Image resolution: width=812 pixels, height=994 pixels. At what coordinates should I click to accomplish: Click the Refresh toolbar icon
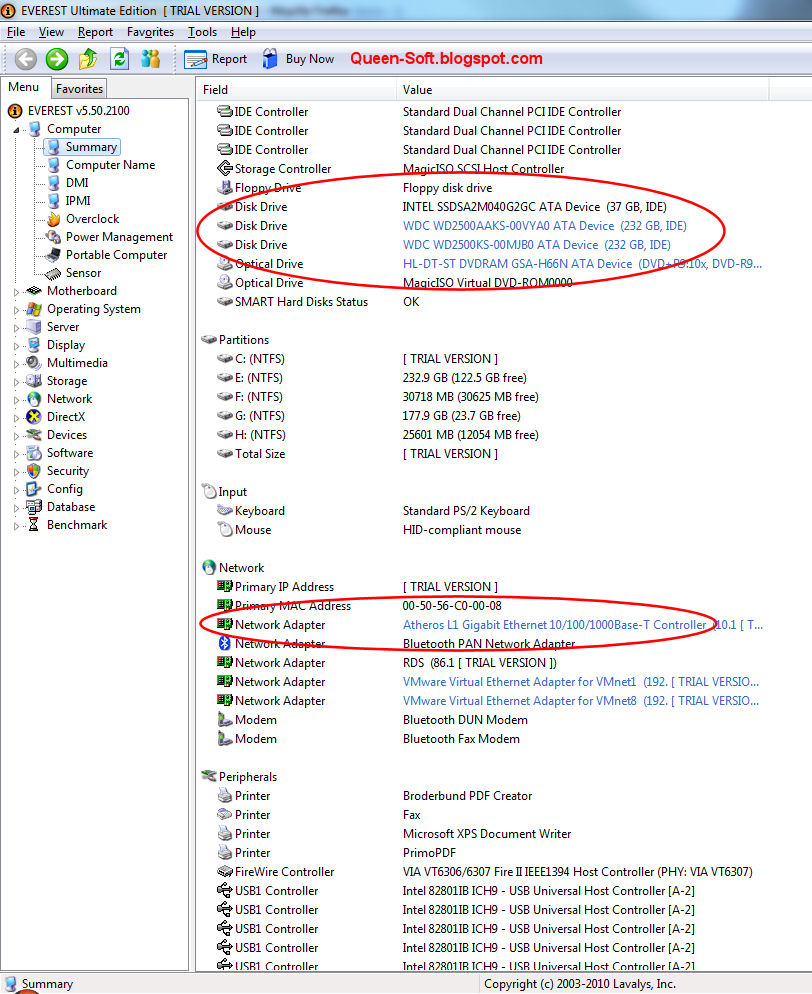[119, 59]
